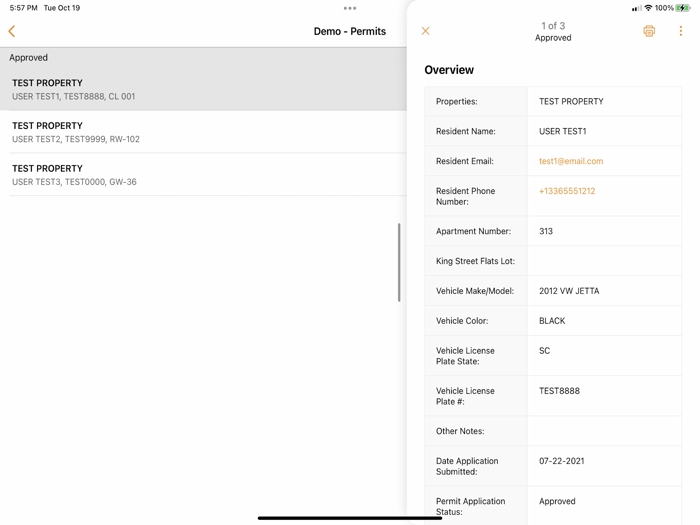Image resolution: width=700 pixels, height=525 pixels.
Task: Tap the Tue Oct 19 date
Action: click(62, 8)
